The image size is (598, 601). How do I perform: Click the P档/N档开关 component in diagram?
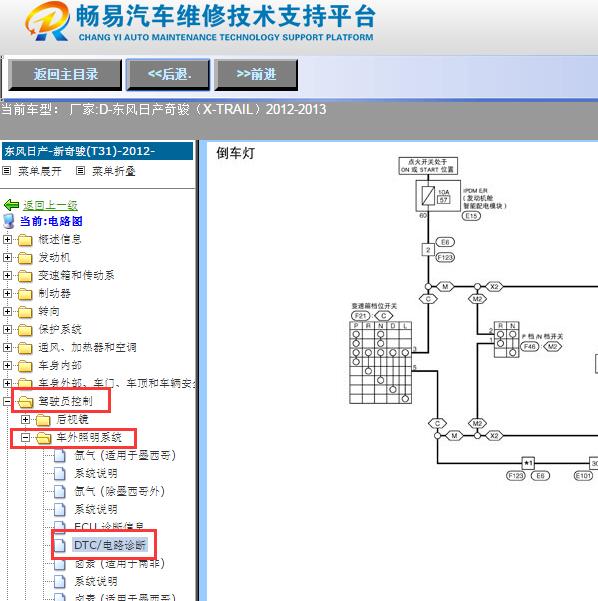coord(506,340)
